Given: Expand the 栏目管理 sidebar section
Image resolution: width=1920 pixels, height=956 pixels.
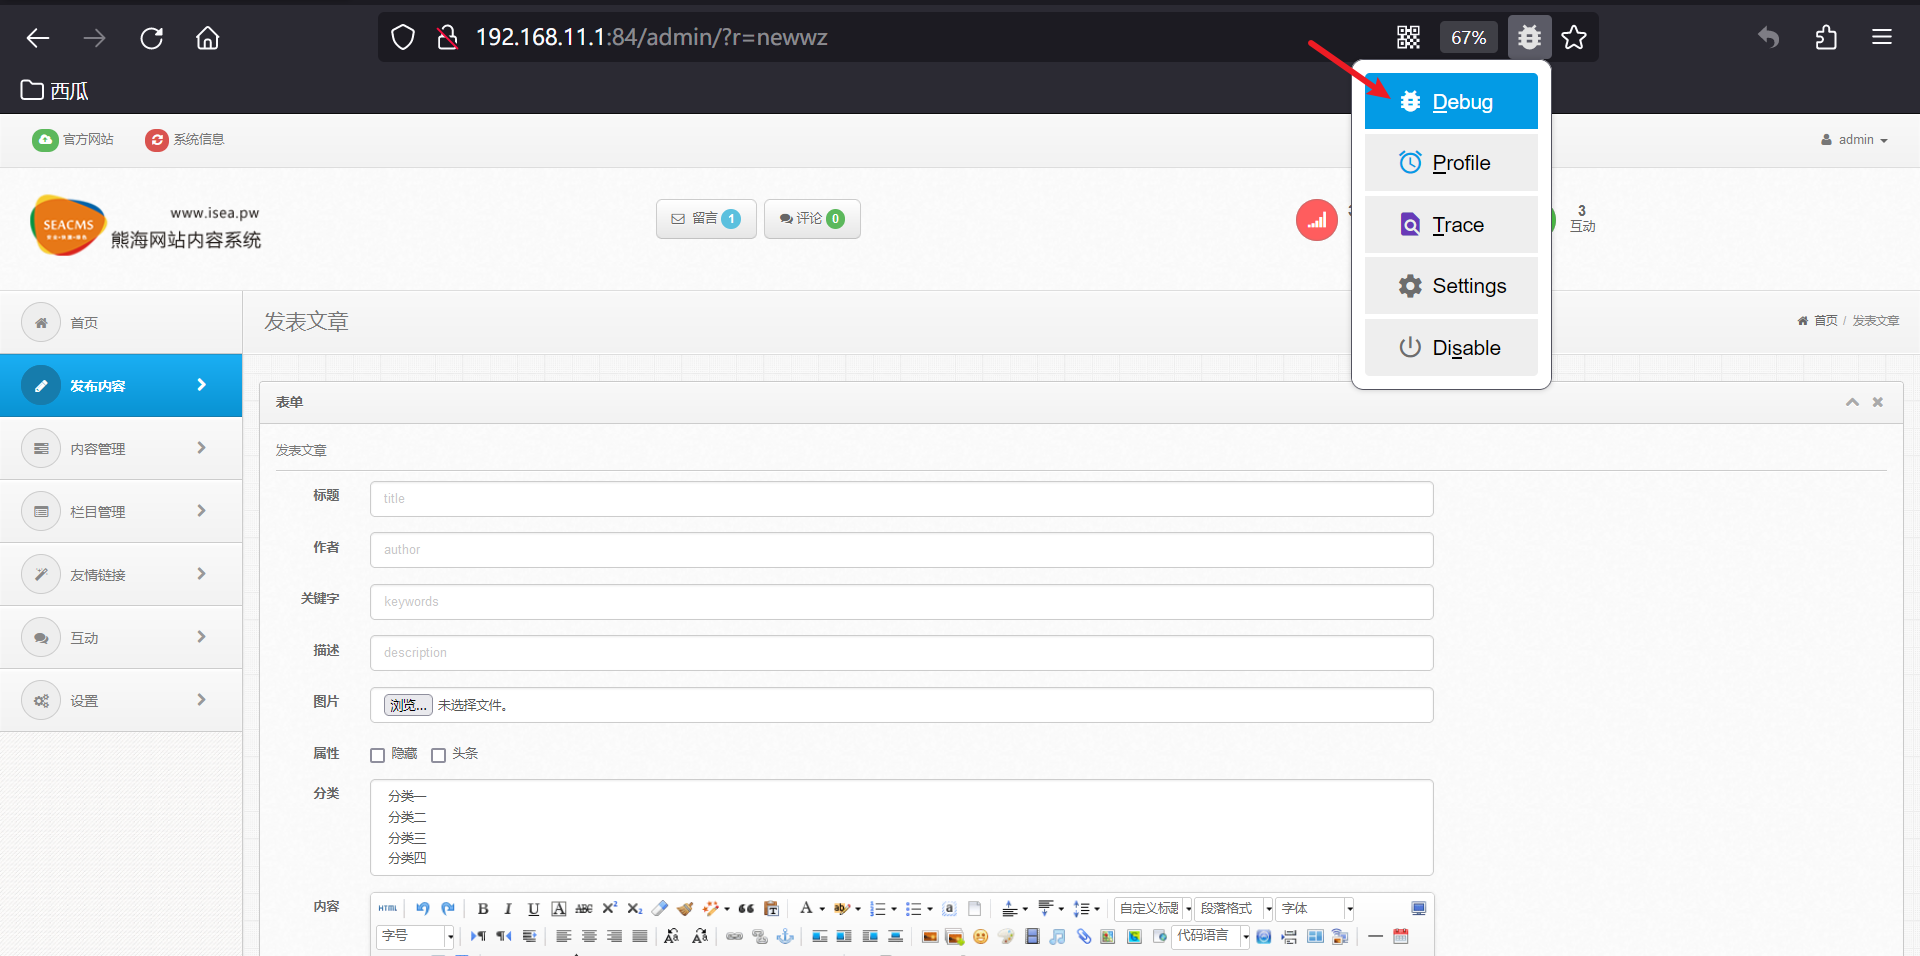Looking at the screenshot, I should pyautogui.click(x=121, y=511).
